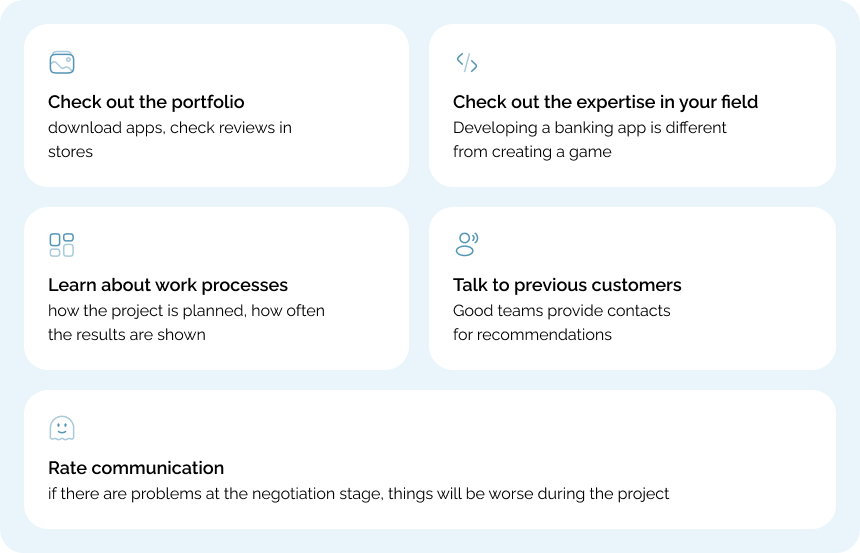Open "Check out the expertise in your field"

pos(605,102)
